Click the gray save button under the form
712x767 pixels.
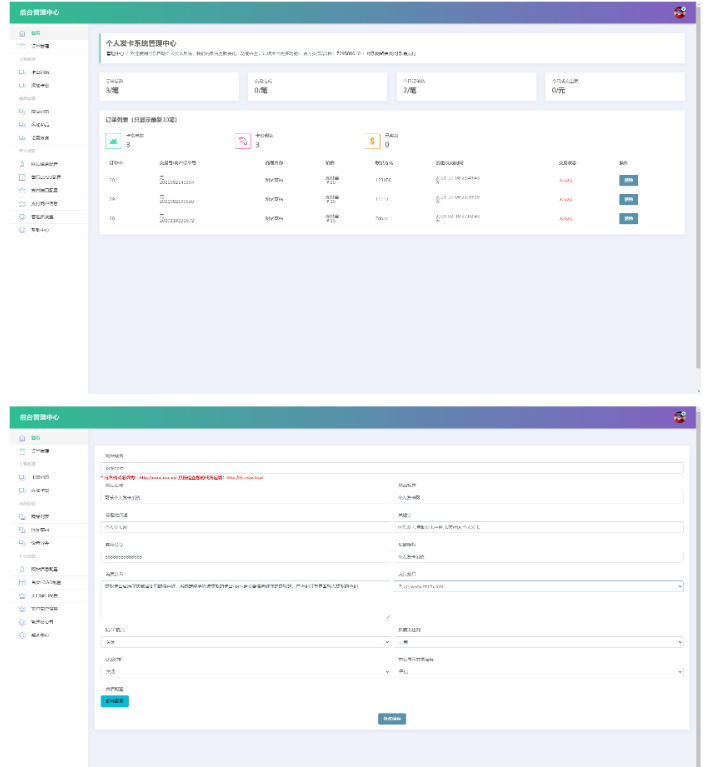coord(391,719)
